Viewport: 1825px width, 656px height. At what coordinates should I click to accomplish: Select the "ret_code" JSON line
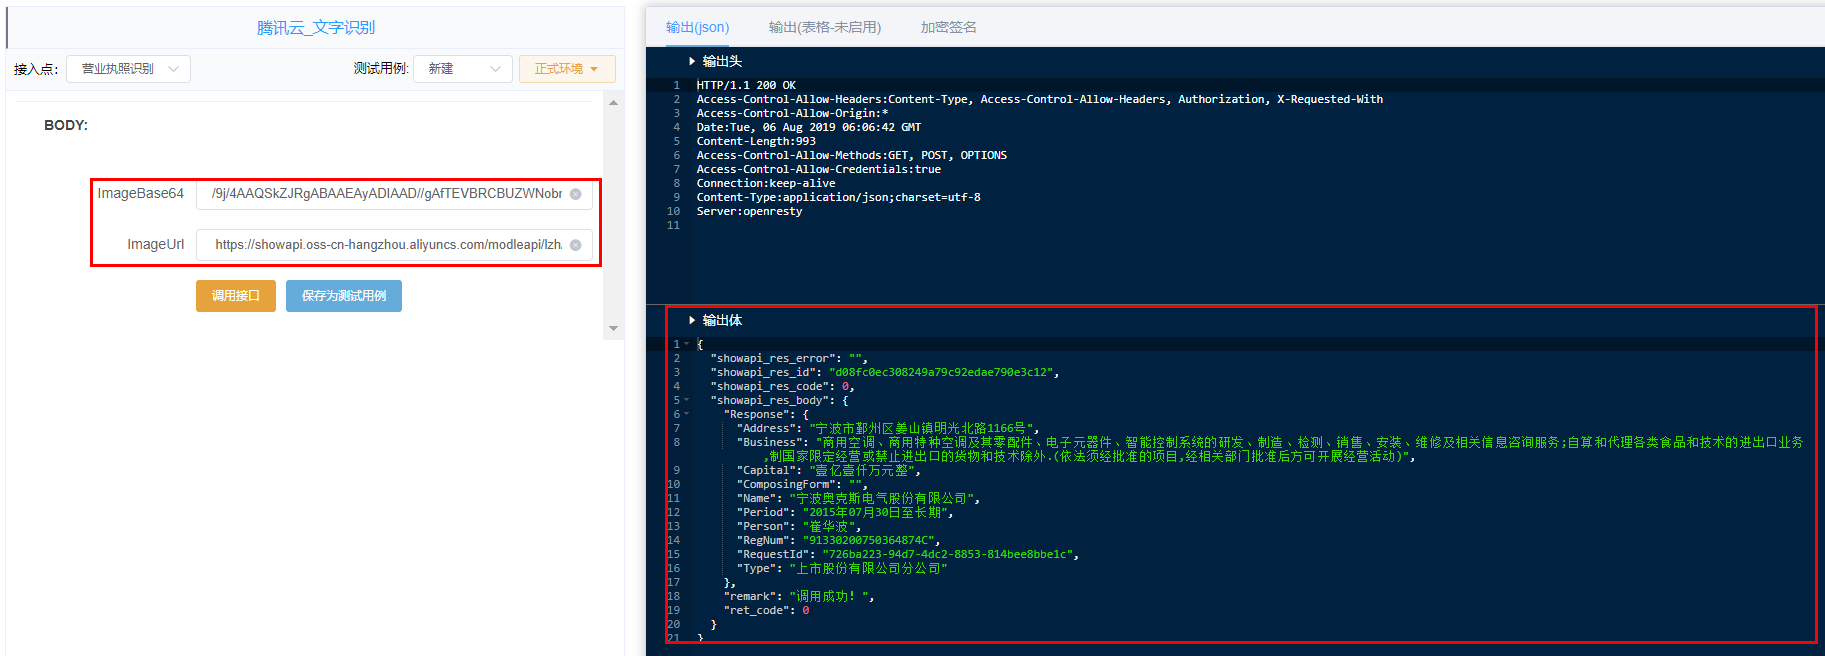pos(766,610)
